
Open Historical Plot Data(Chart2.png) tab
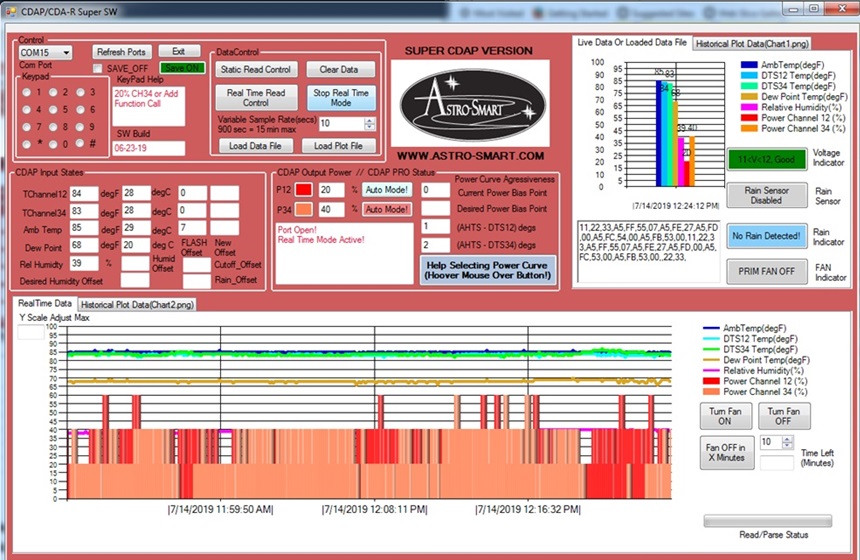(x=137, y=304)
